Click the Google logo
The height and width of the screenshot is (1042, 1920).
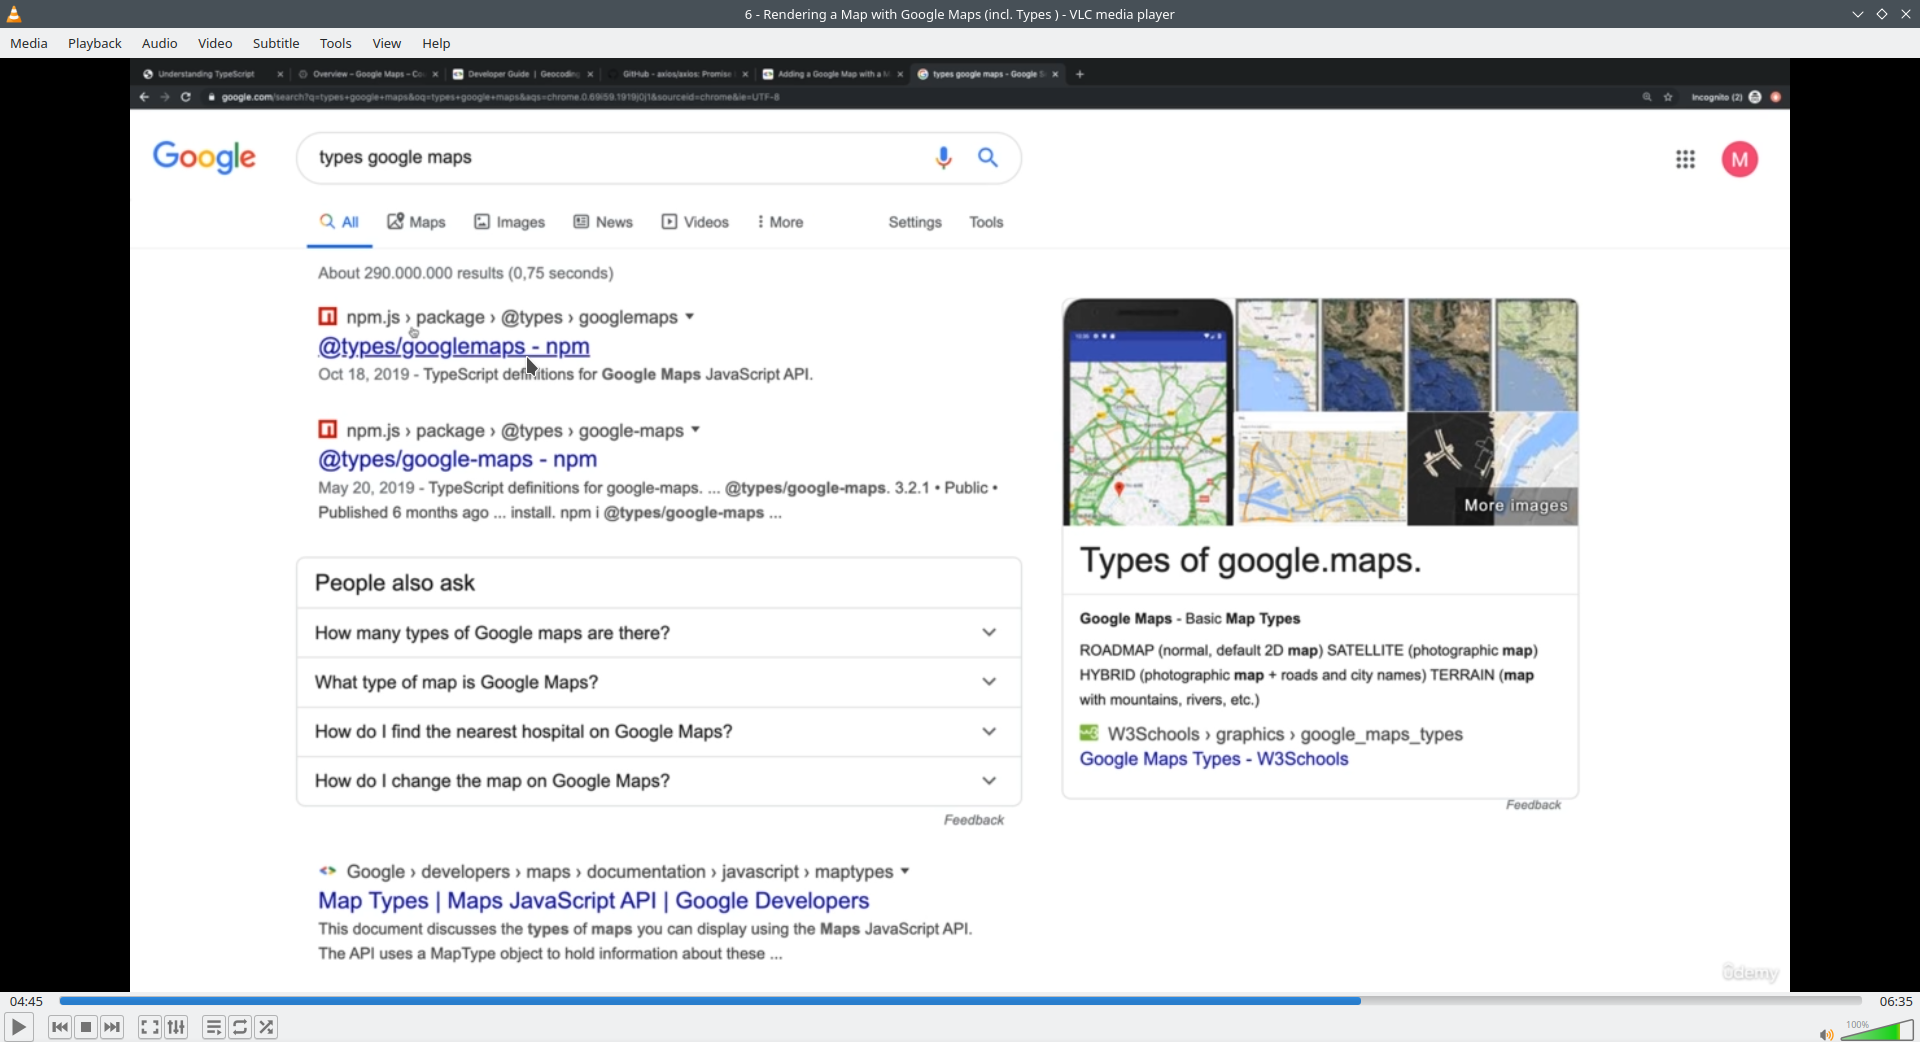point(204,158)
